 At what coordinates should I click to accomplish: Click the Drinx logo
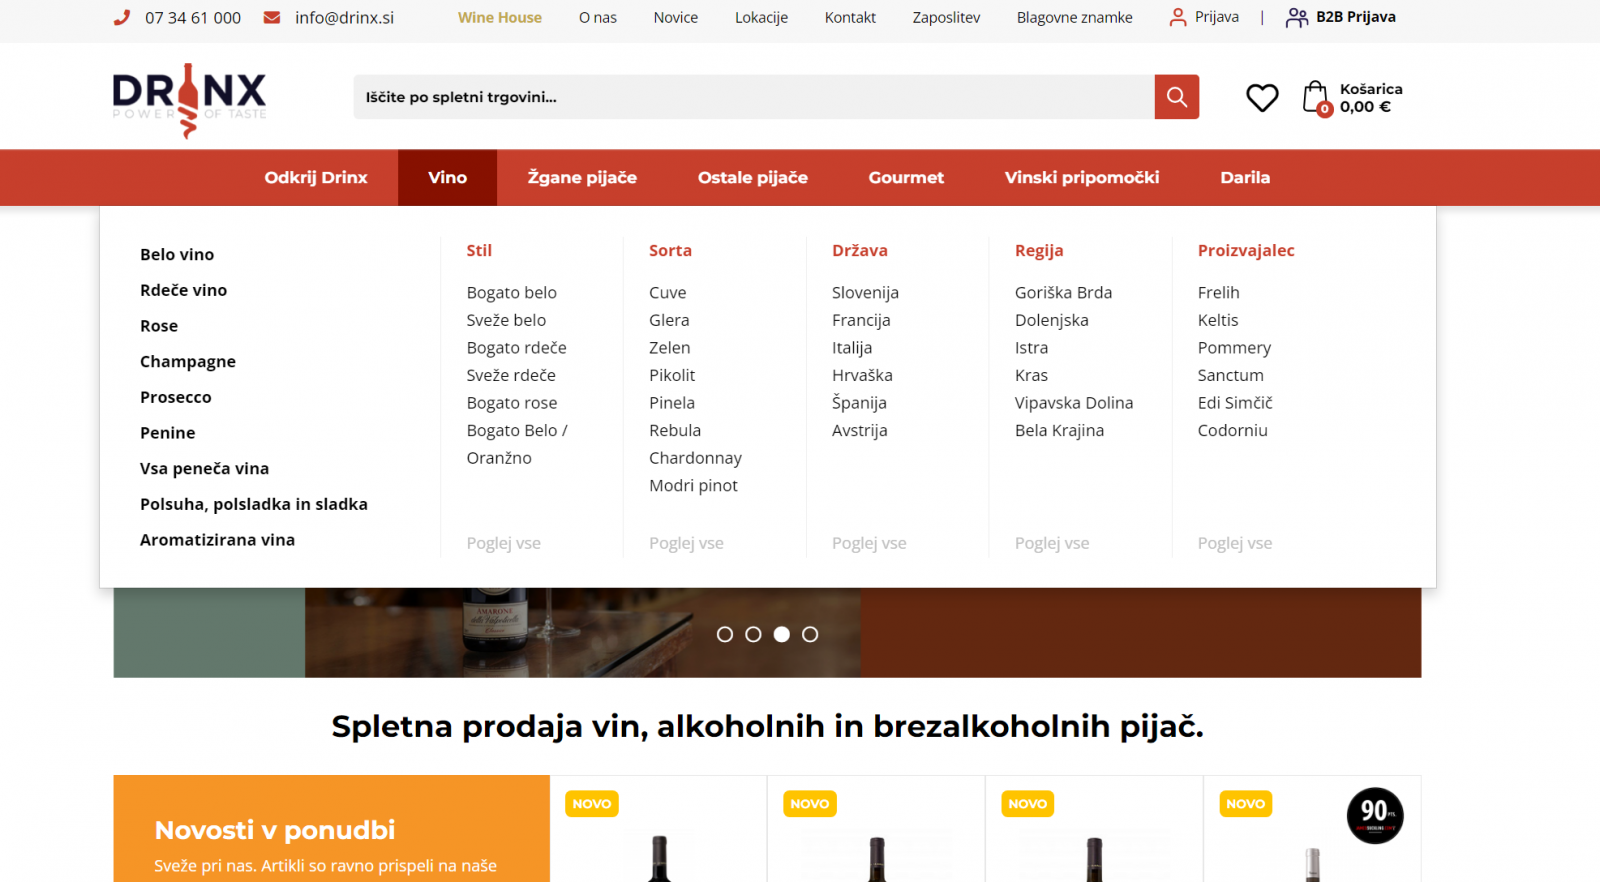189,99
